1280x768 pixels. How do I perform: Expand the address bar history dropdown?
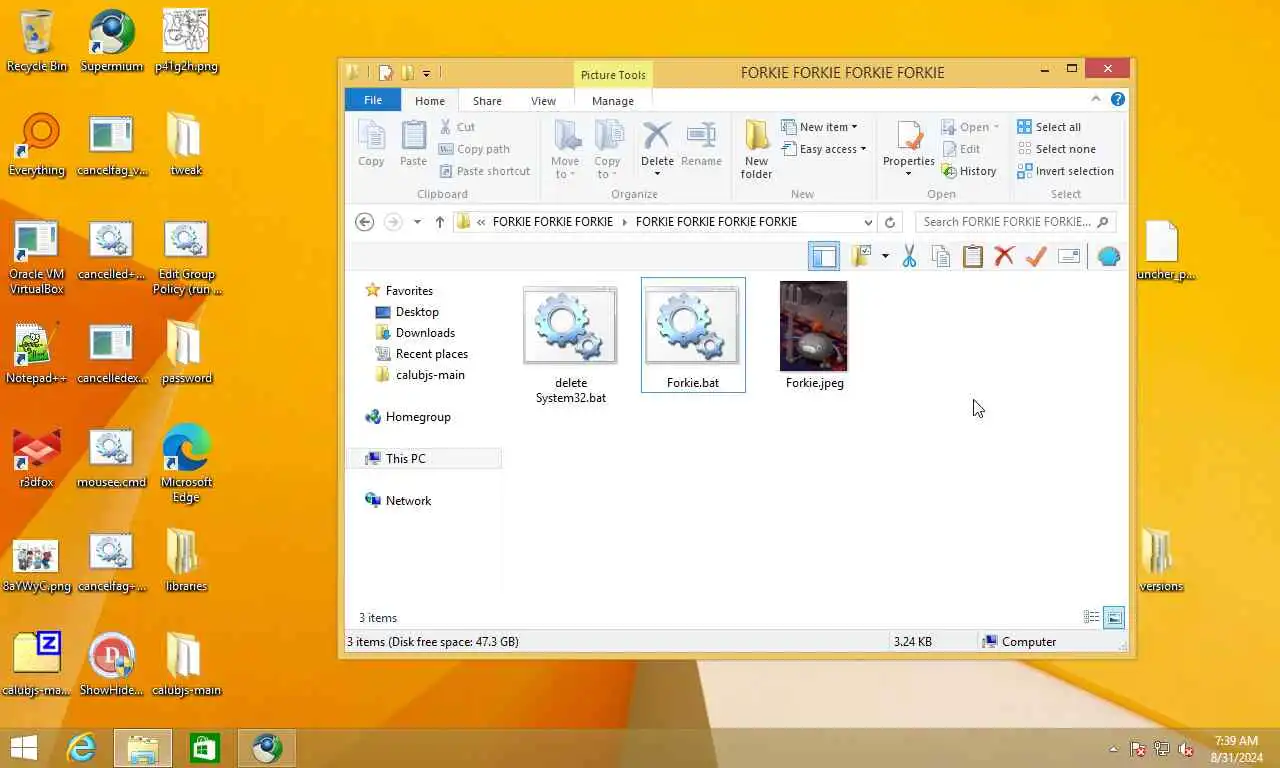(867, 222)
